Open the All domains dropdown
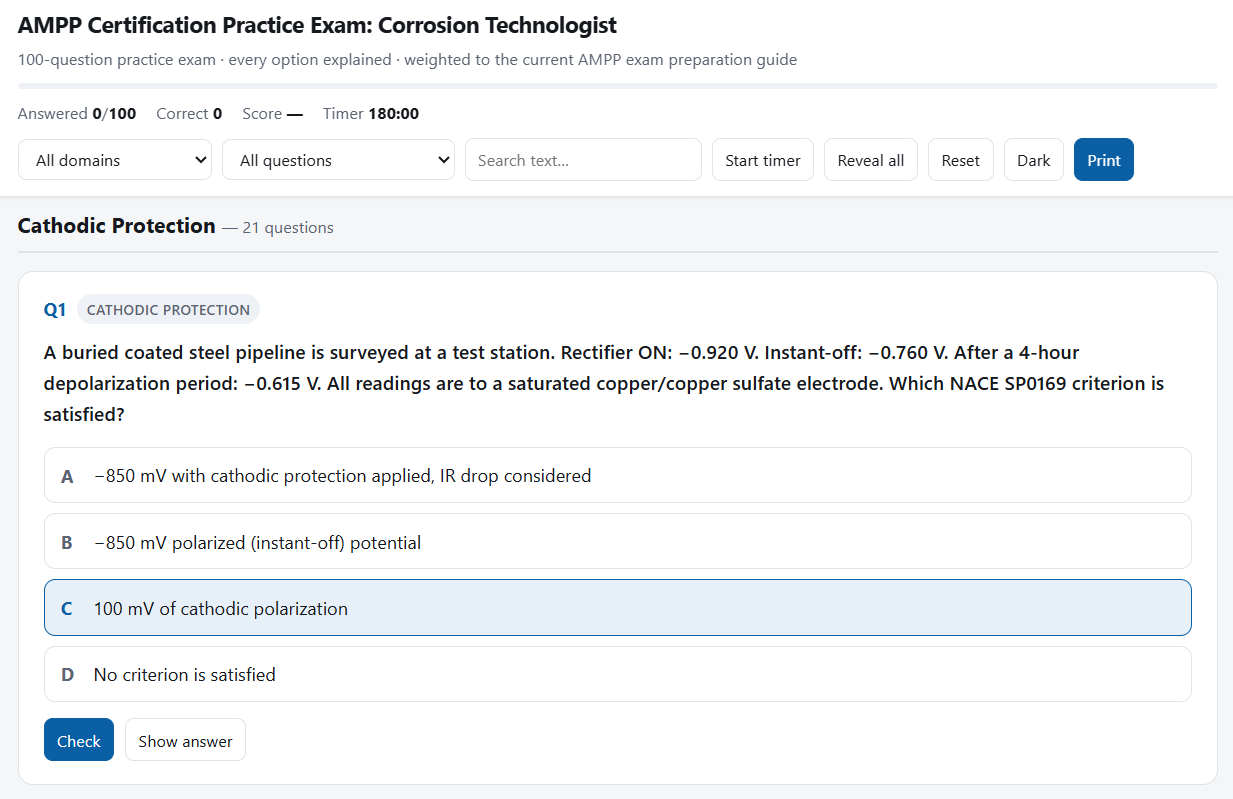 [x=115, y=160]
